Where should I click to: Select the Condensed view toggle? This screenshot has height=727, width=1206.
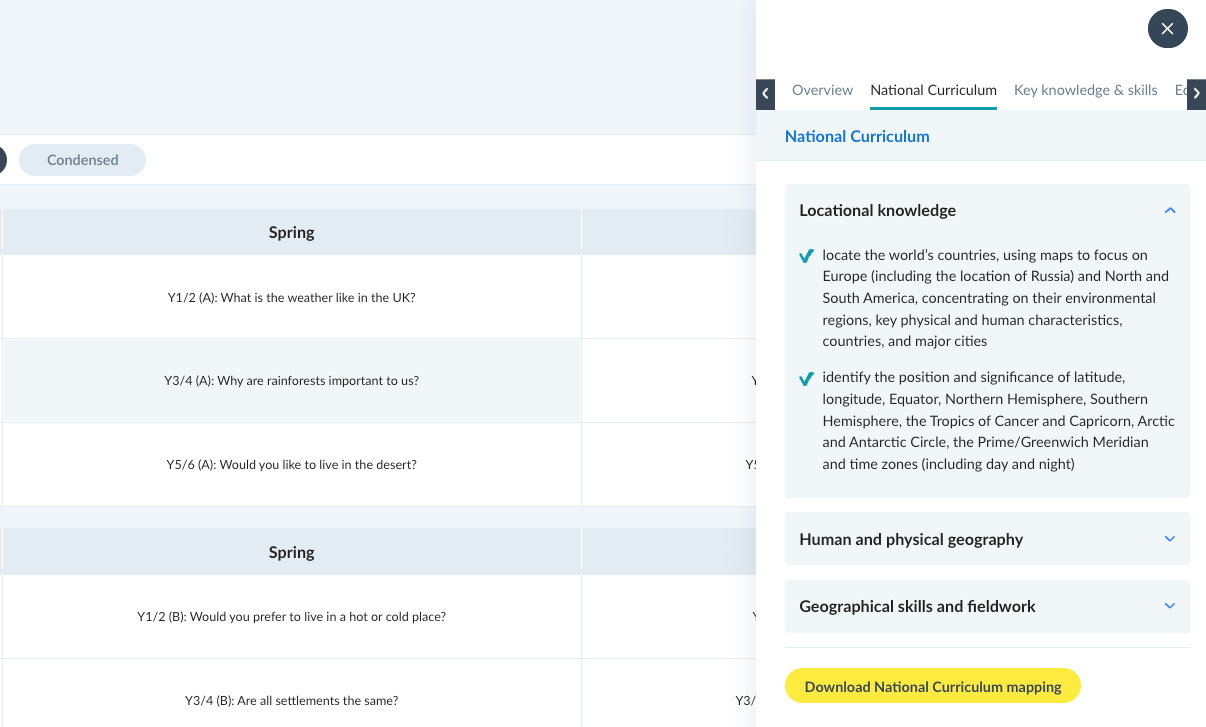coord(83,160)
